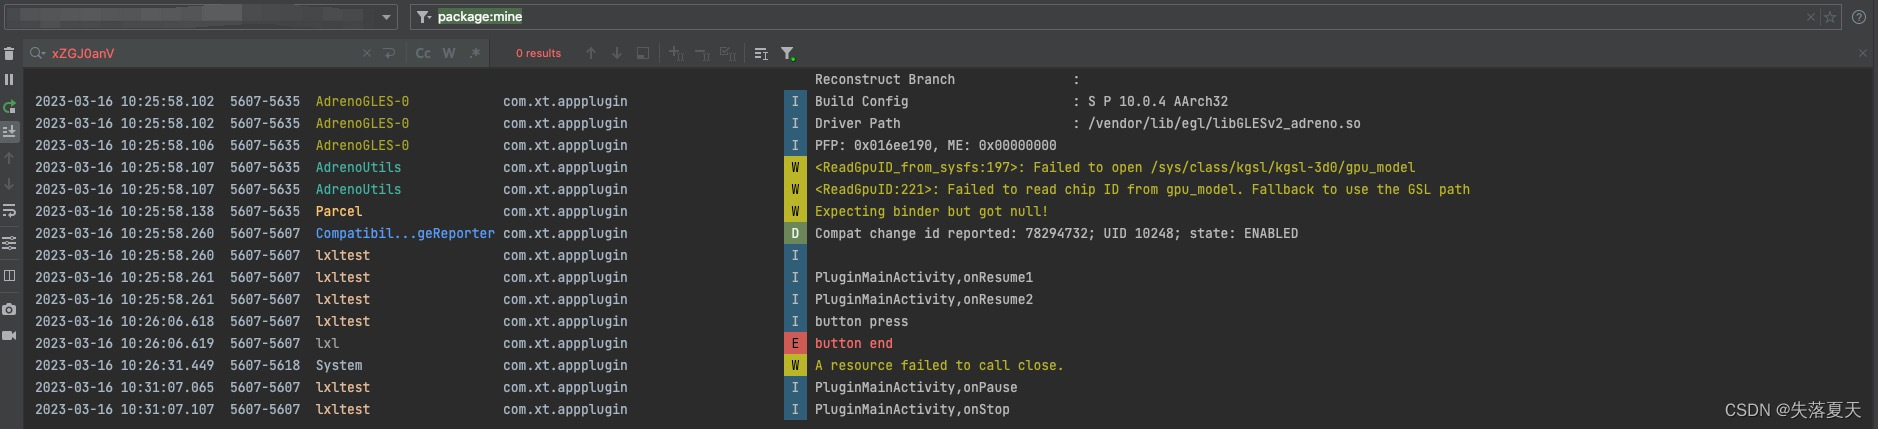
Task: Open filter history funnel dropdown
Action: (424, 17)
